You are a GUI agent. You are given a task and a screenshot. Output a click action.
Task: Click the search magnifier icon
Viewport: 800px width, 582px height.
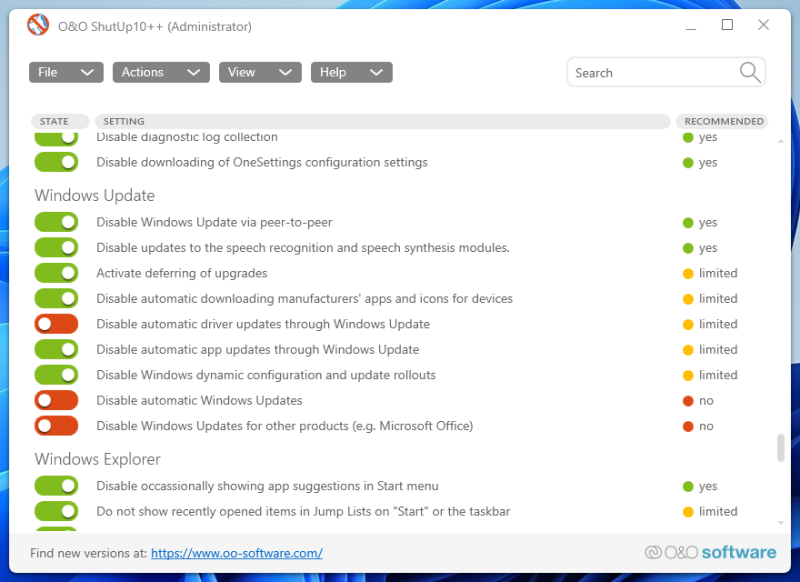[750, 72]
